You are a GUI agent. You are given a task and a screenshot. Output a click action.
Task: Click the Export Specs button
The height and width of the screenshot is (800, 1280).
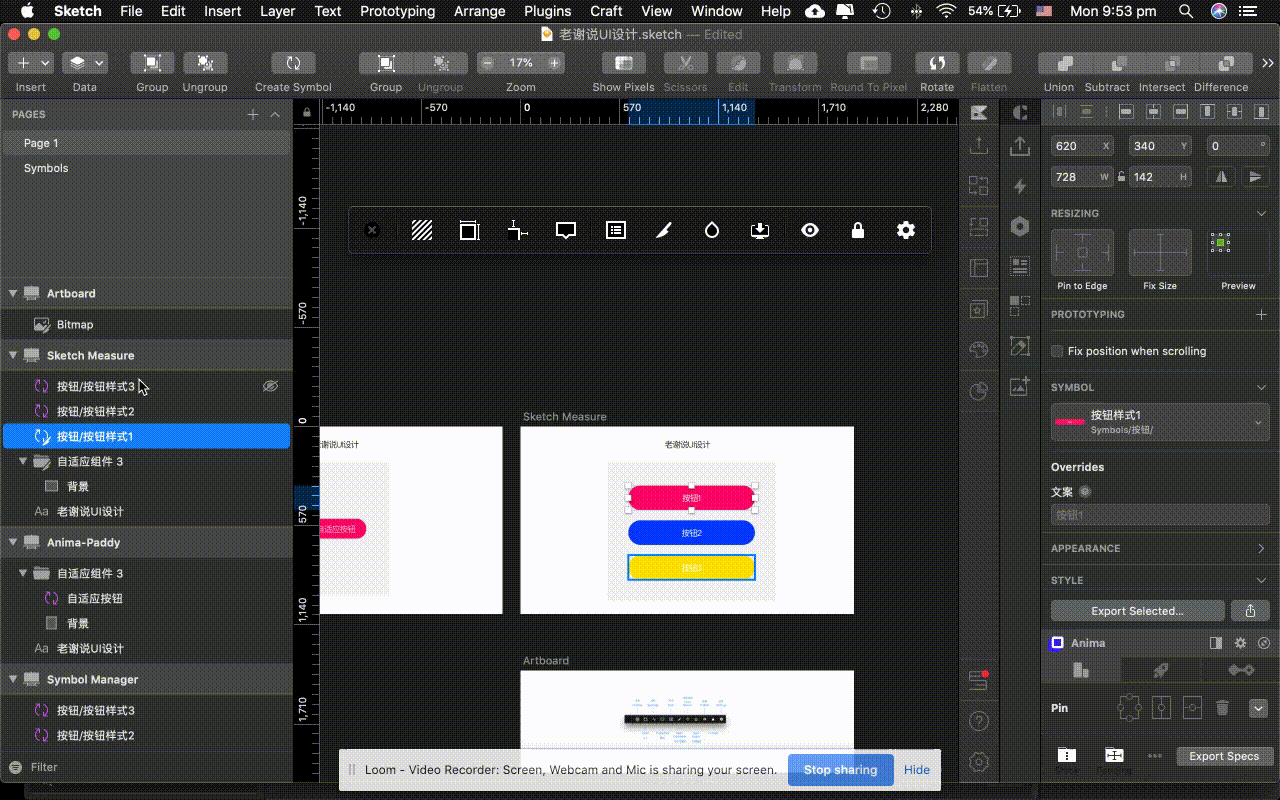pyautogui.click(x=1223, y=756)
